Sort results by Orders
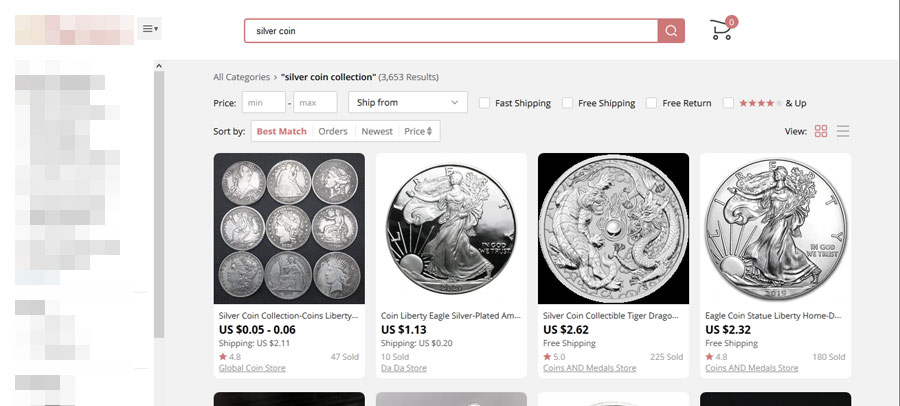 tap(333, 132)
